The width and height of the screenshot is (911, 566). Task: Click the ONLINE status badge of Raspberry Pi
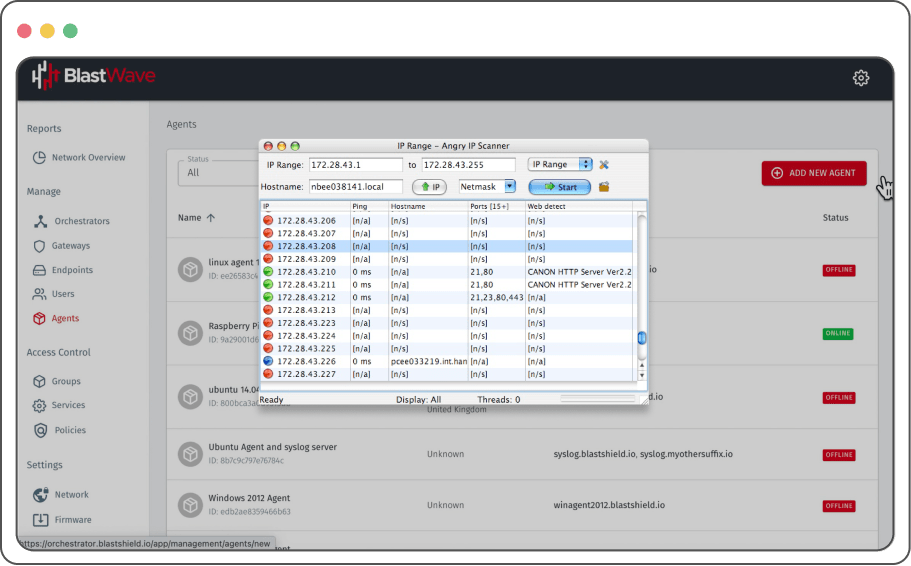(838, 334)
